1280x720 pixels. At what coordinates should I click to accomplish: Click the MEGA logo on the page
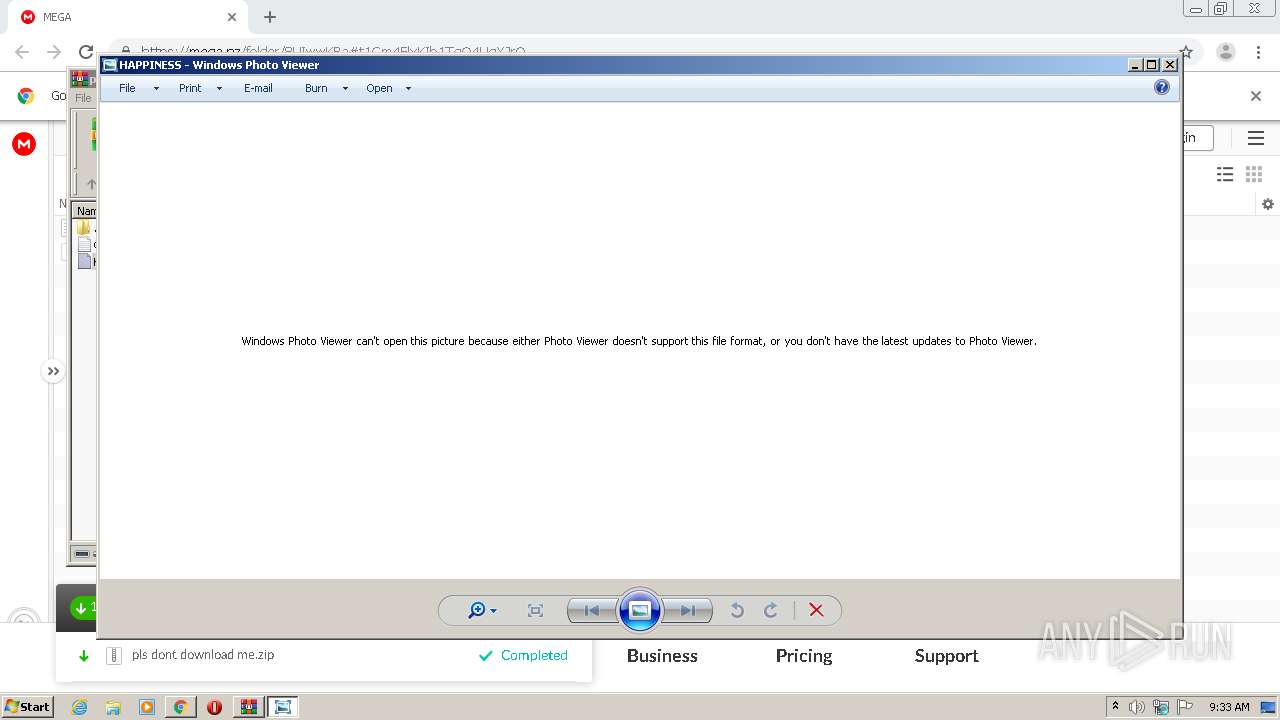tap(24, 144)
